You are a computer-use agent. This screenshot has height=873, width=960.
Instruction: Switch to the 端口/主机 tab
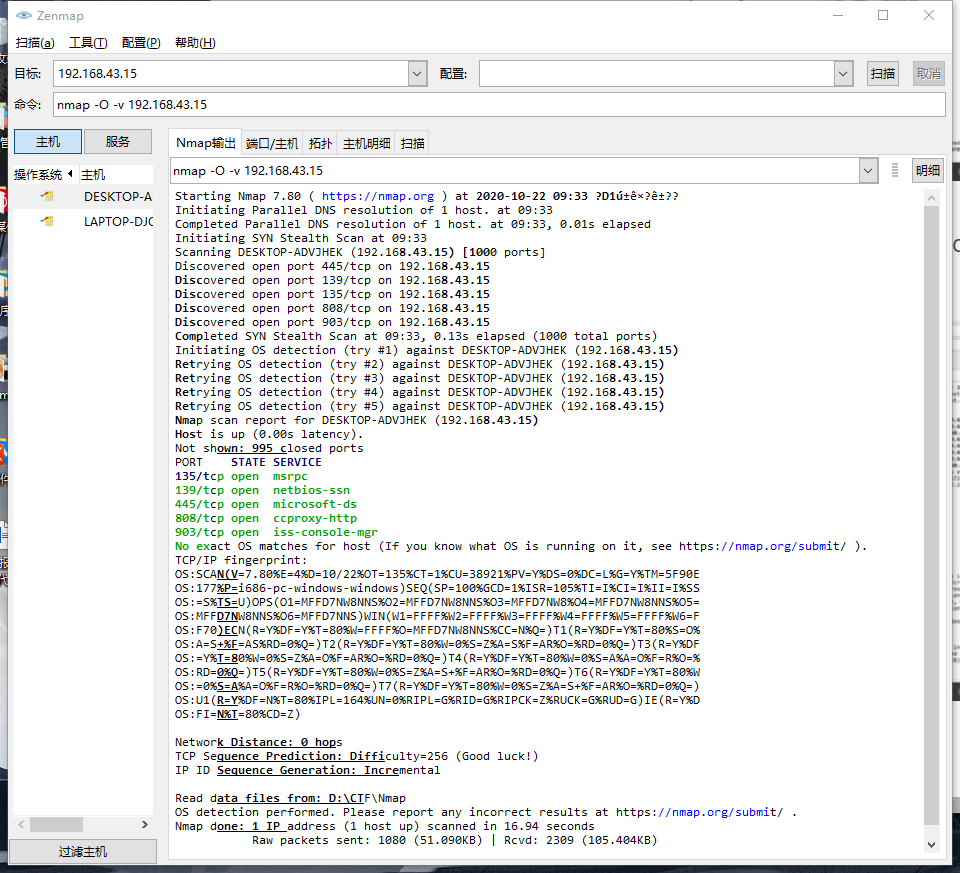coord(272,143)
